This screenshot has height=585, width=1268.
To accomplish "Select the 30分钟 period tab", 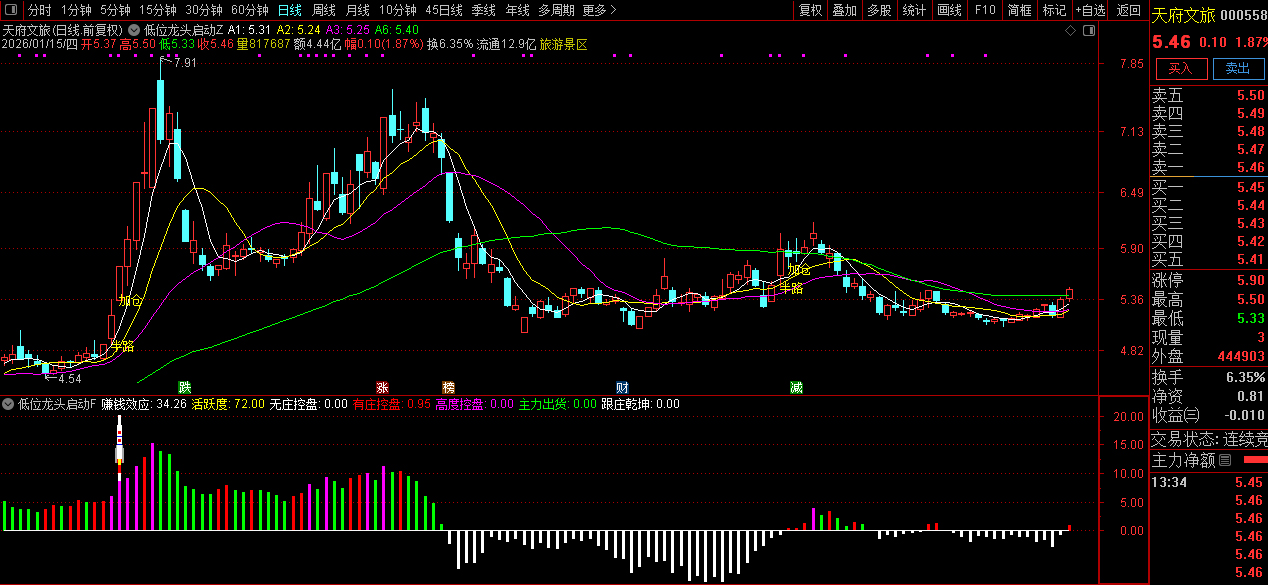I will 204,10.
